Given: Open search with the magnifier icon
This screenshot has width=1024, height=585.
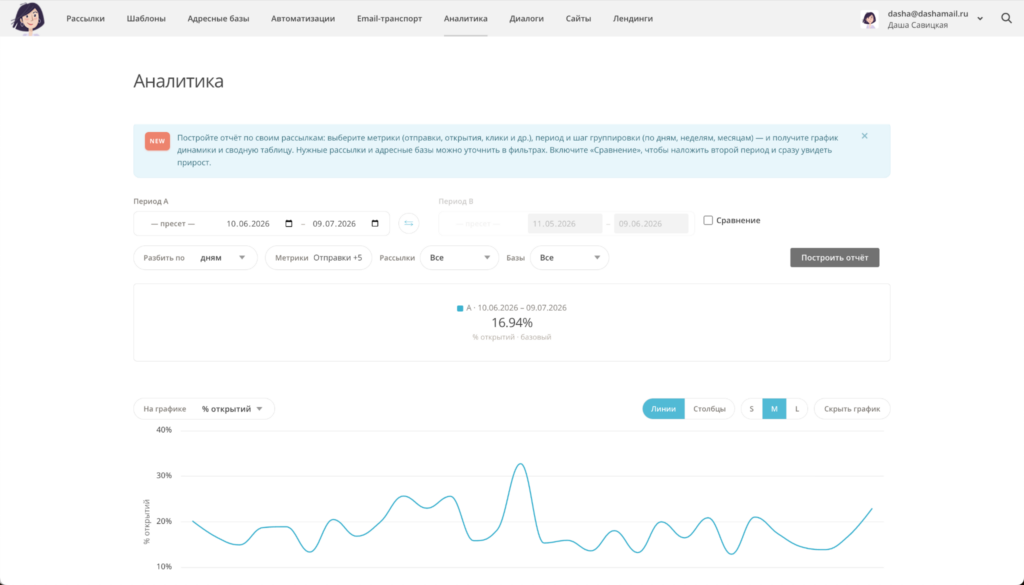Looking at the screenshot, I should click(1006, 18).
